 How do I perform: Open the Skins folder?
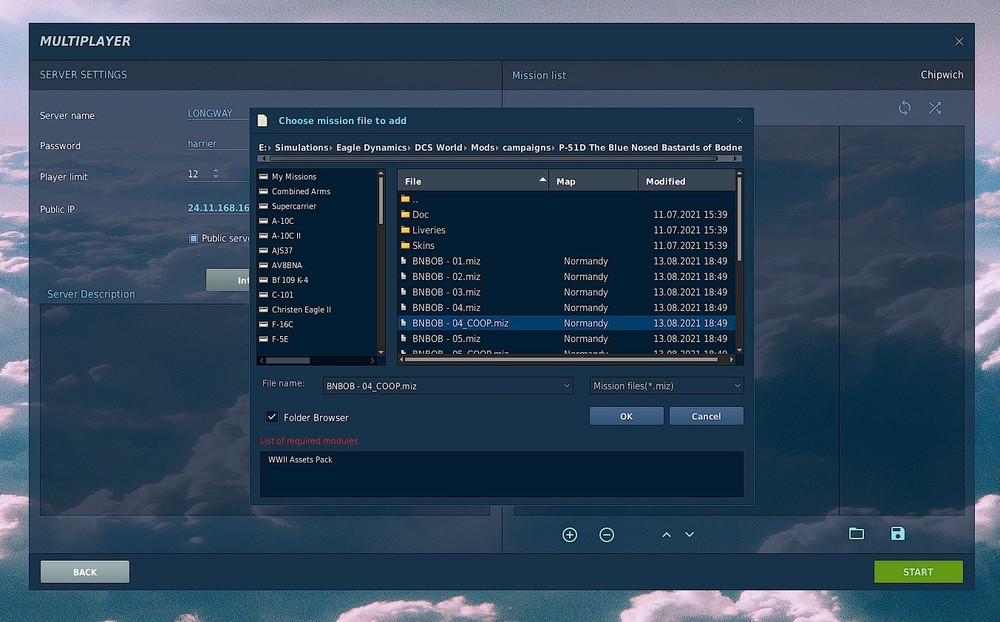click(x=422, y=246)
